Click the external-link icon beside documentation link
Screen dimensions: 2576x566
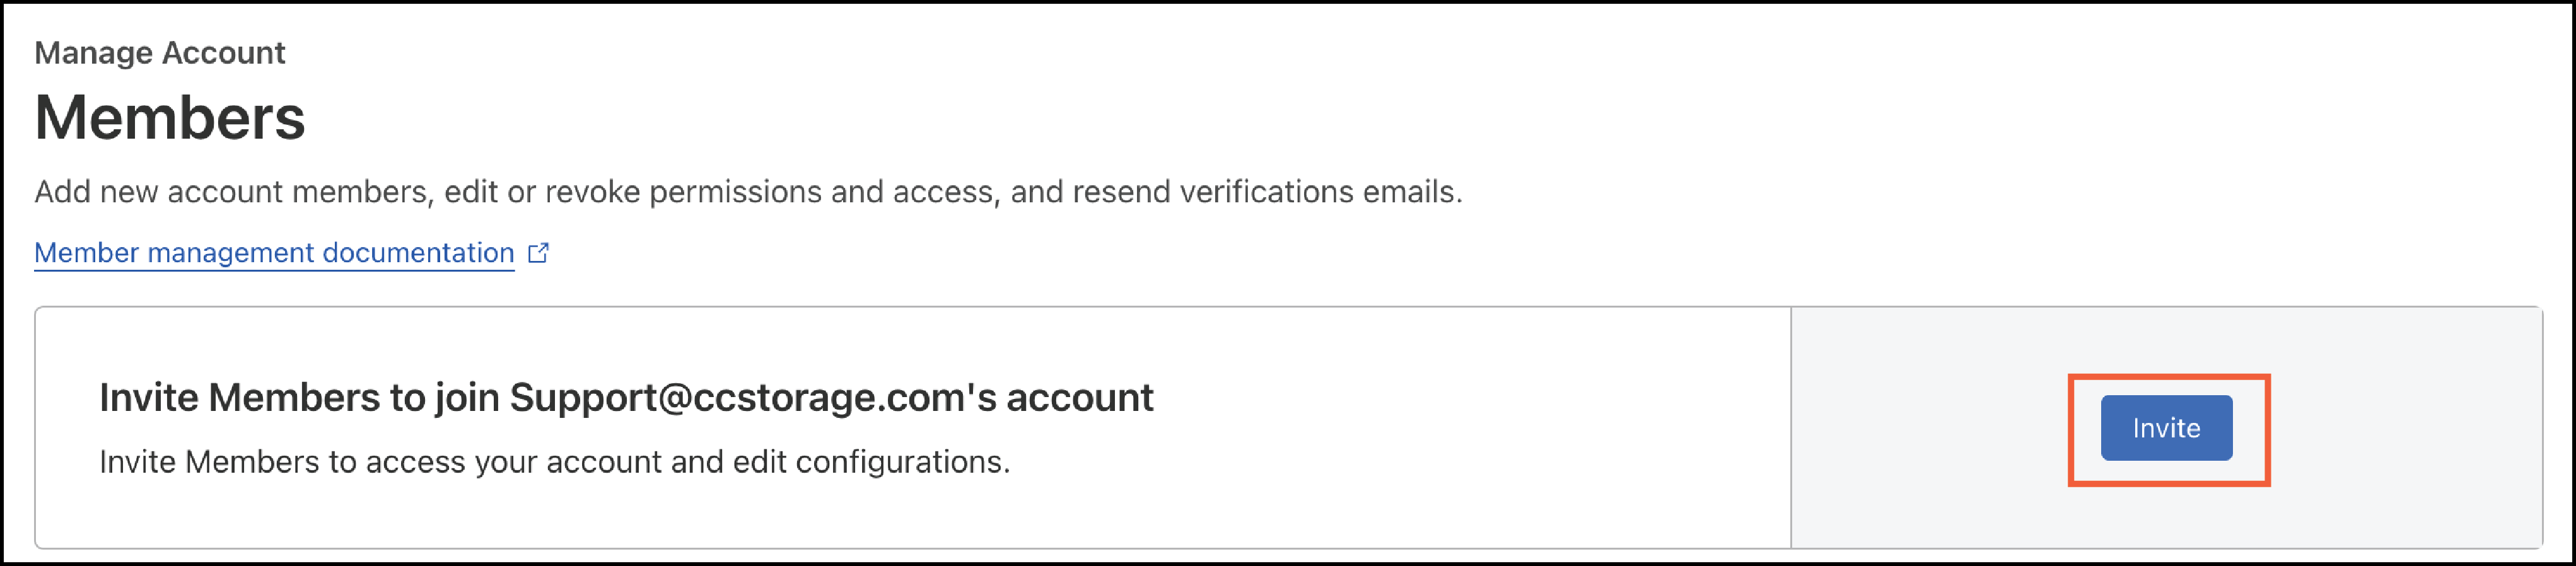tap(538, 253)
